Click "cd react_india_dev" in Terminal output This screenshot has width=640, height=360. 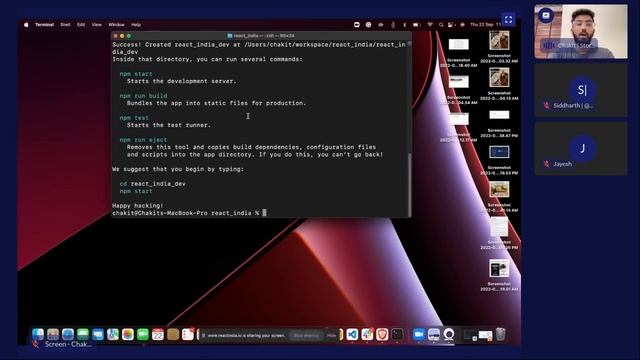[x=153, y=184]
